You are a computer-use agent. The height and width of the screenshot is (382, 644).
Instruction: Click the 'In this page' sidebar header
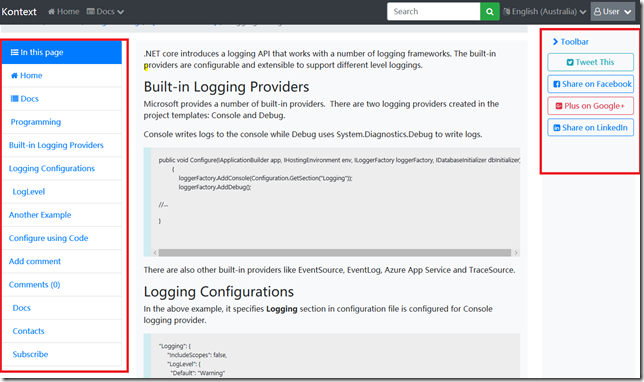click(x=62, y=52)
